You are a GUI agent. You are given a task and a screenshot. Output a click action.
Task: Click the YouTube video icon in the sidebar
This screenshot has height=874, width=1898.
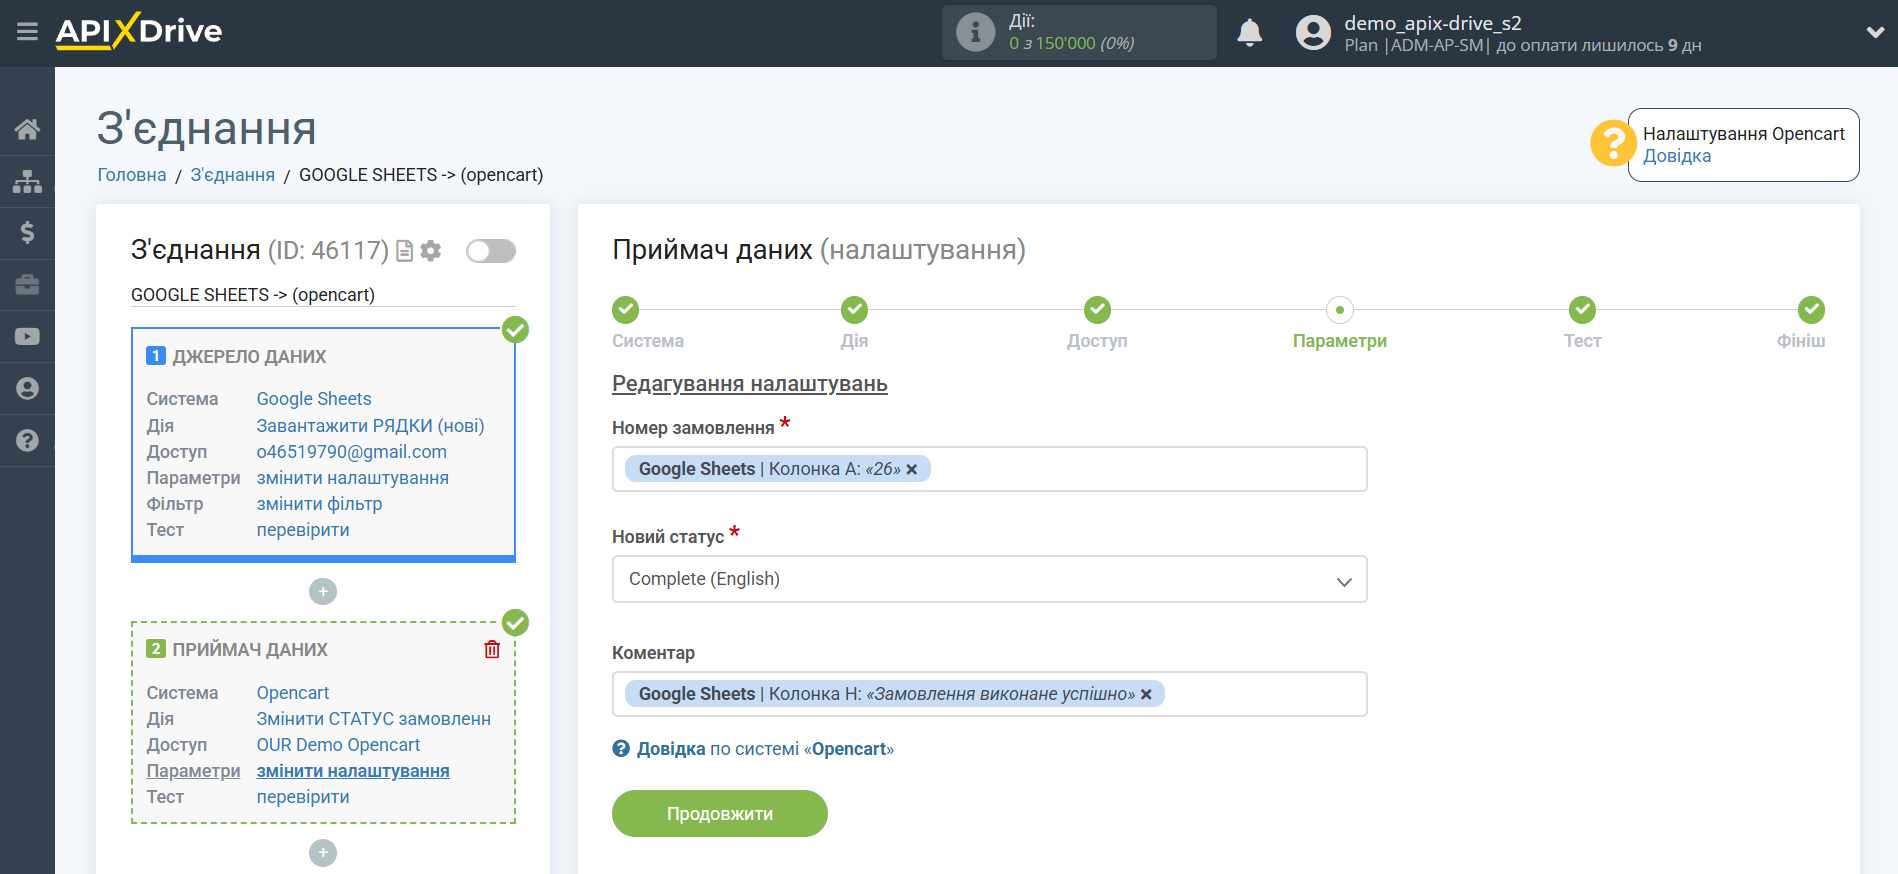[x=27, y=337]
